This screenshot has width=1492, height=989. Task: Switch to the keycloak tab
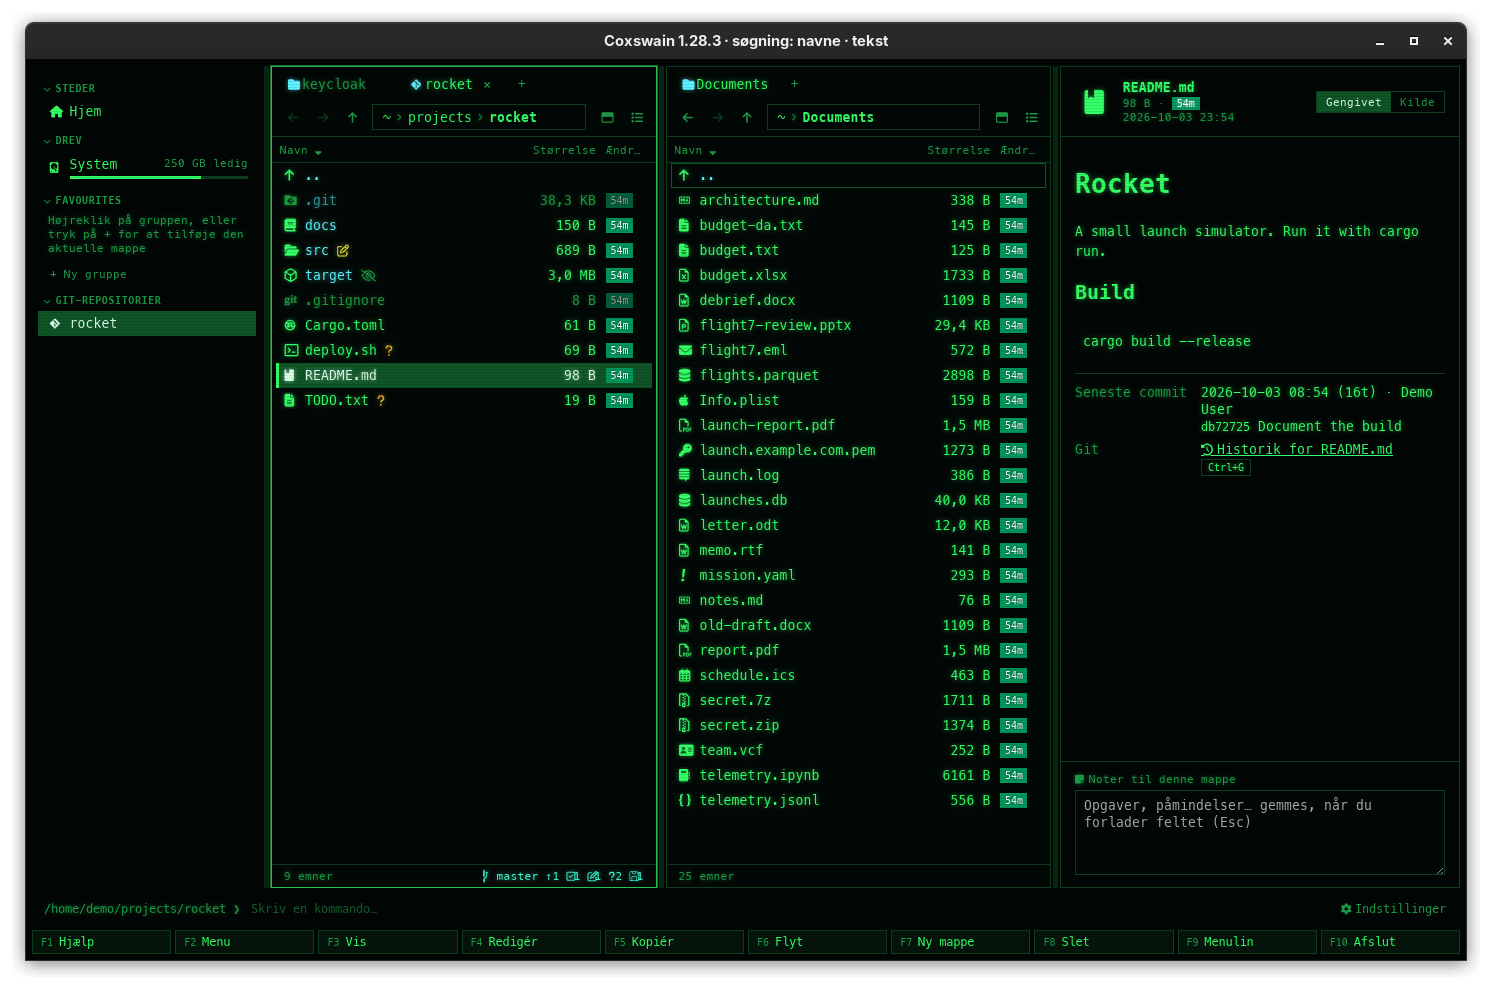(327, 85)
